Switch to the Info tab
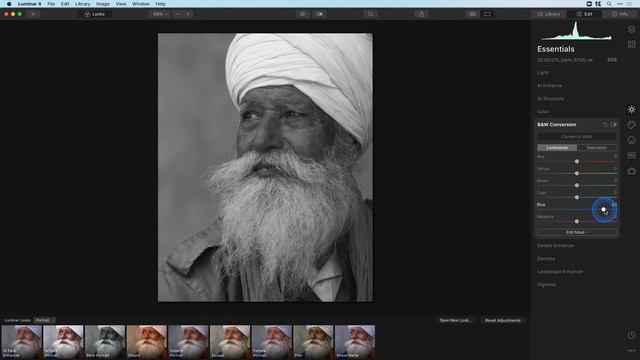 click(x=620, y=14)
